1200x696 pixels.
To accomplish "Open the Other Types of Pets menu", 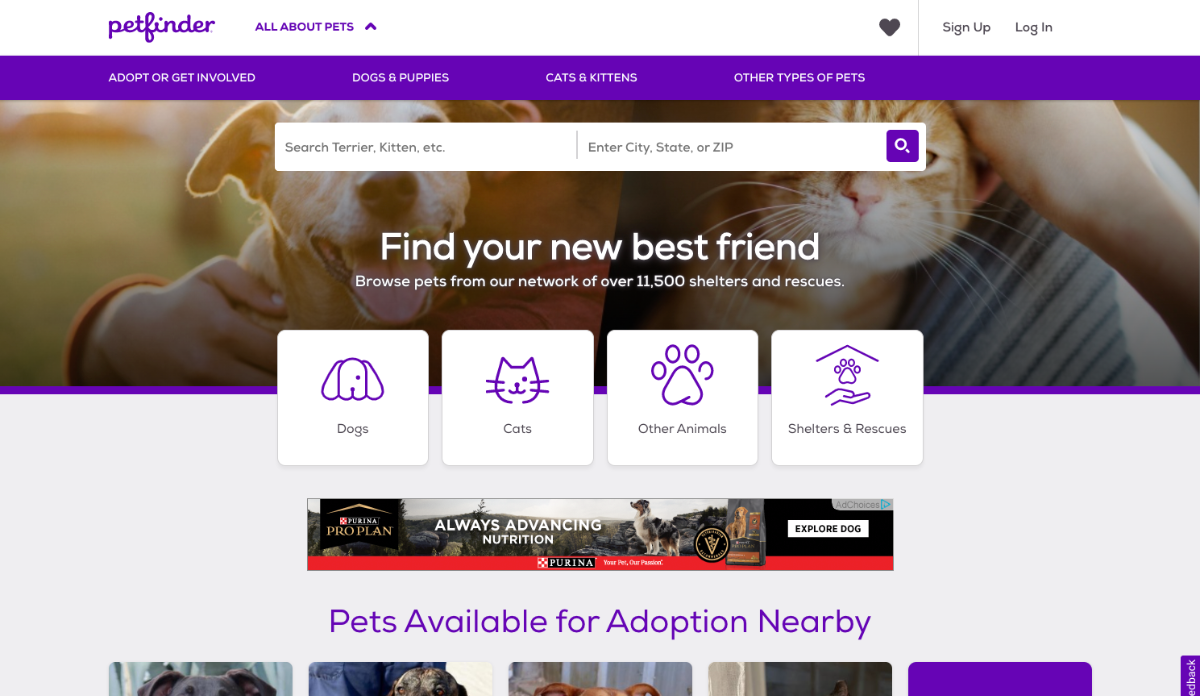I will click(x=799, y=77).
